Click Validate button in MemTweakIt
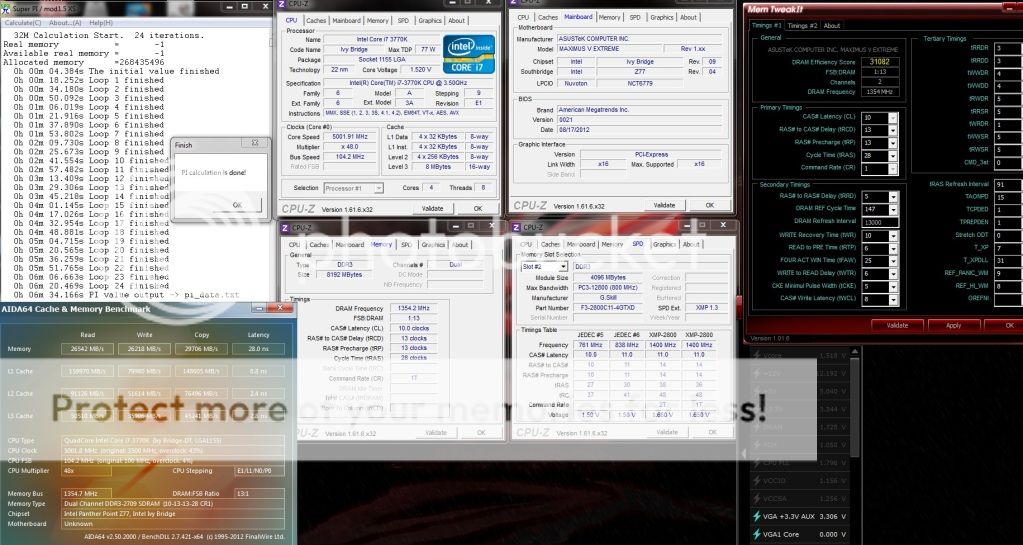Screen dimensions: 1023x545 pyautogui.click(x=897, y=325)
